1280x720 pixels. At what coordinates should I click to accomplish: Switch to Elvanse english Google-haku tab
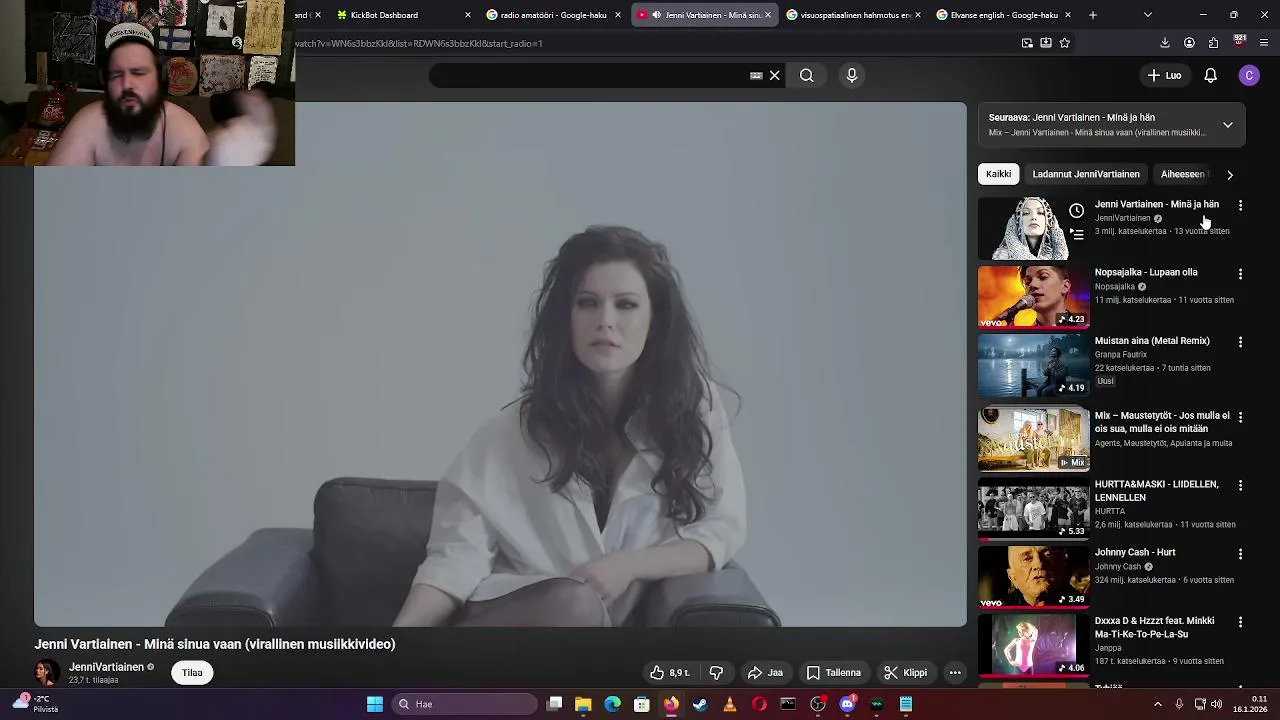tap(1003, 15)
